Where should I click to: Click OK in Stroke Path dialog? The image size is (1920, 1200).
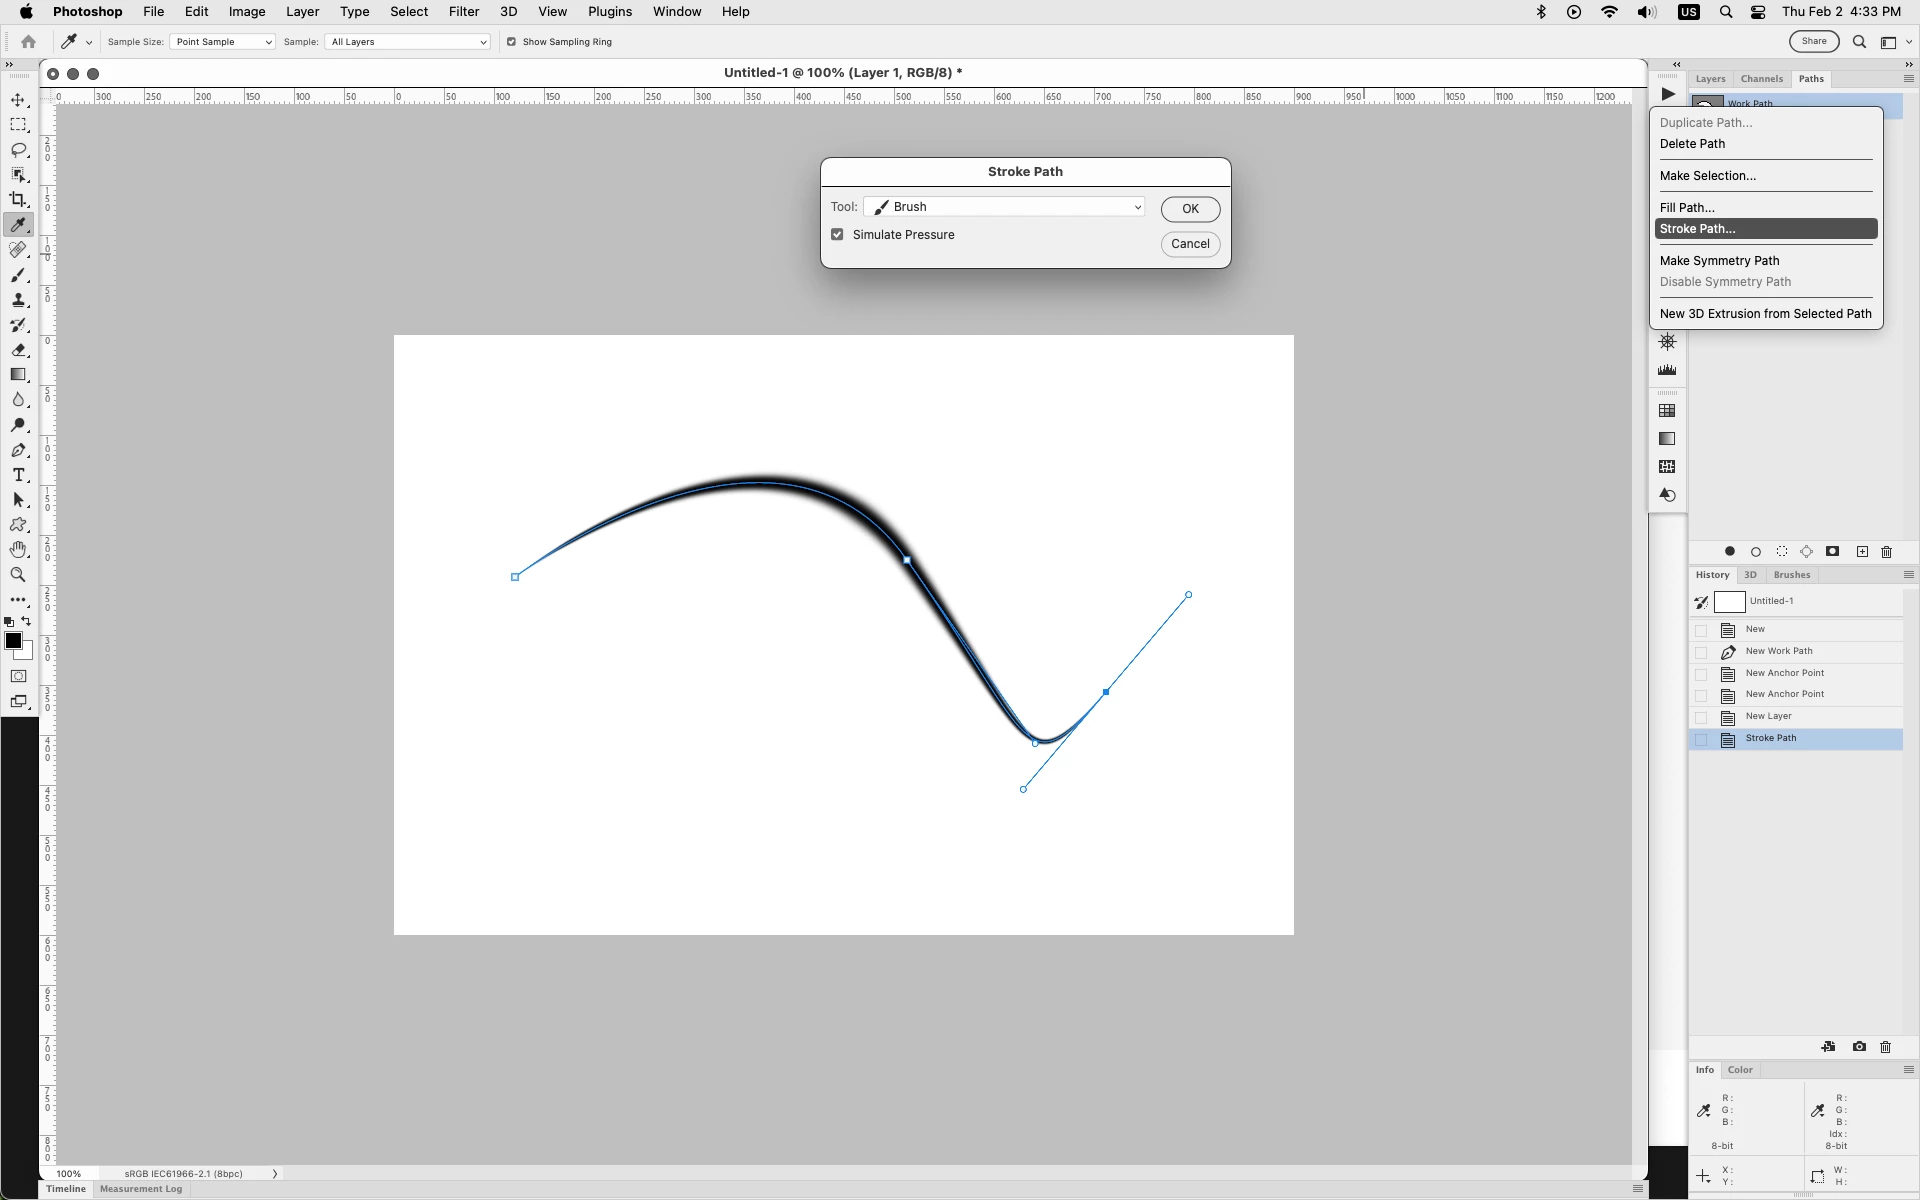click(x=1190, y=209)
